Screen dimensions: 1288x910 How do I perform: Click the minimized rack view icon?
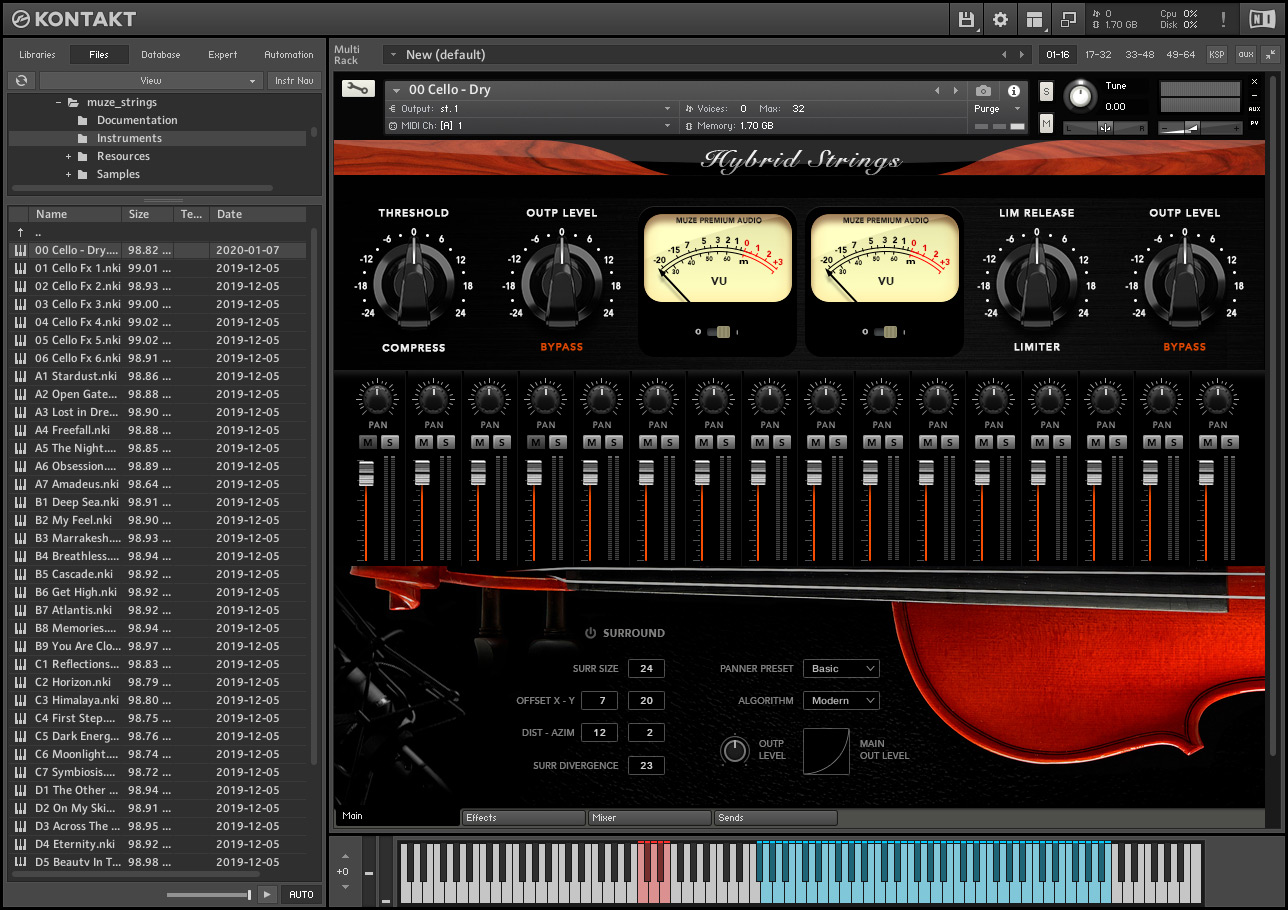(1068, 19)
